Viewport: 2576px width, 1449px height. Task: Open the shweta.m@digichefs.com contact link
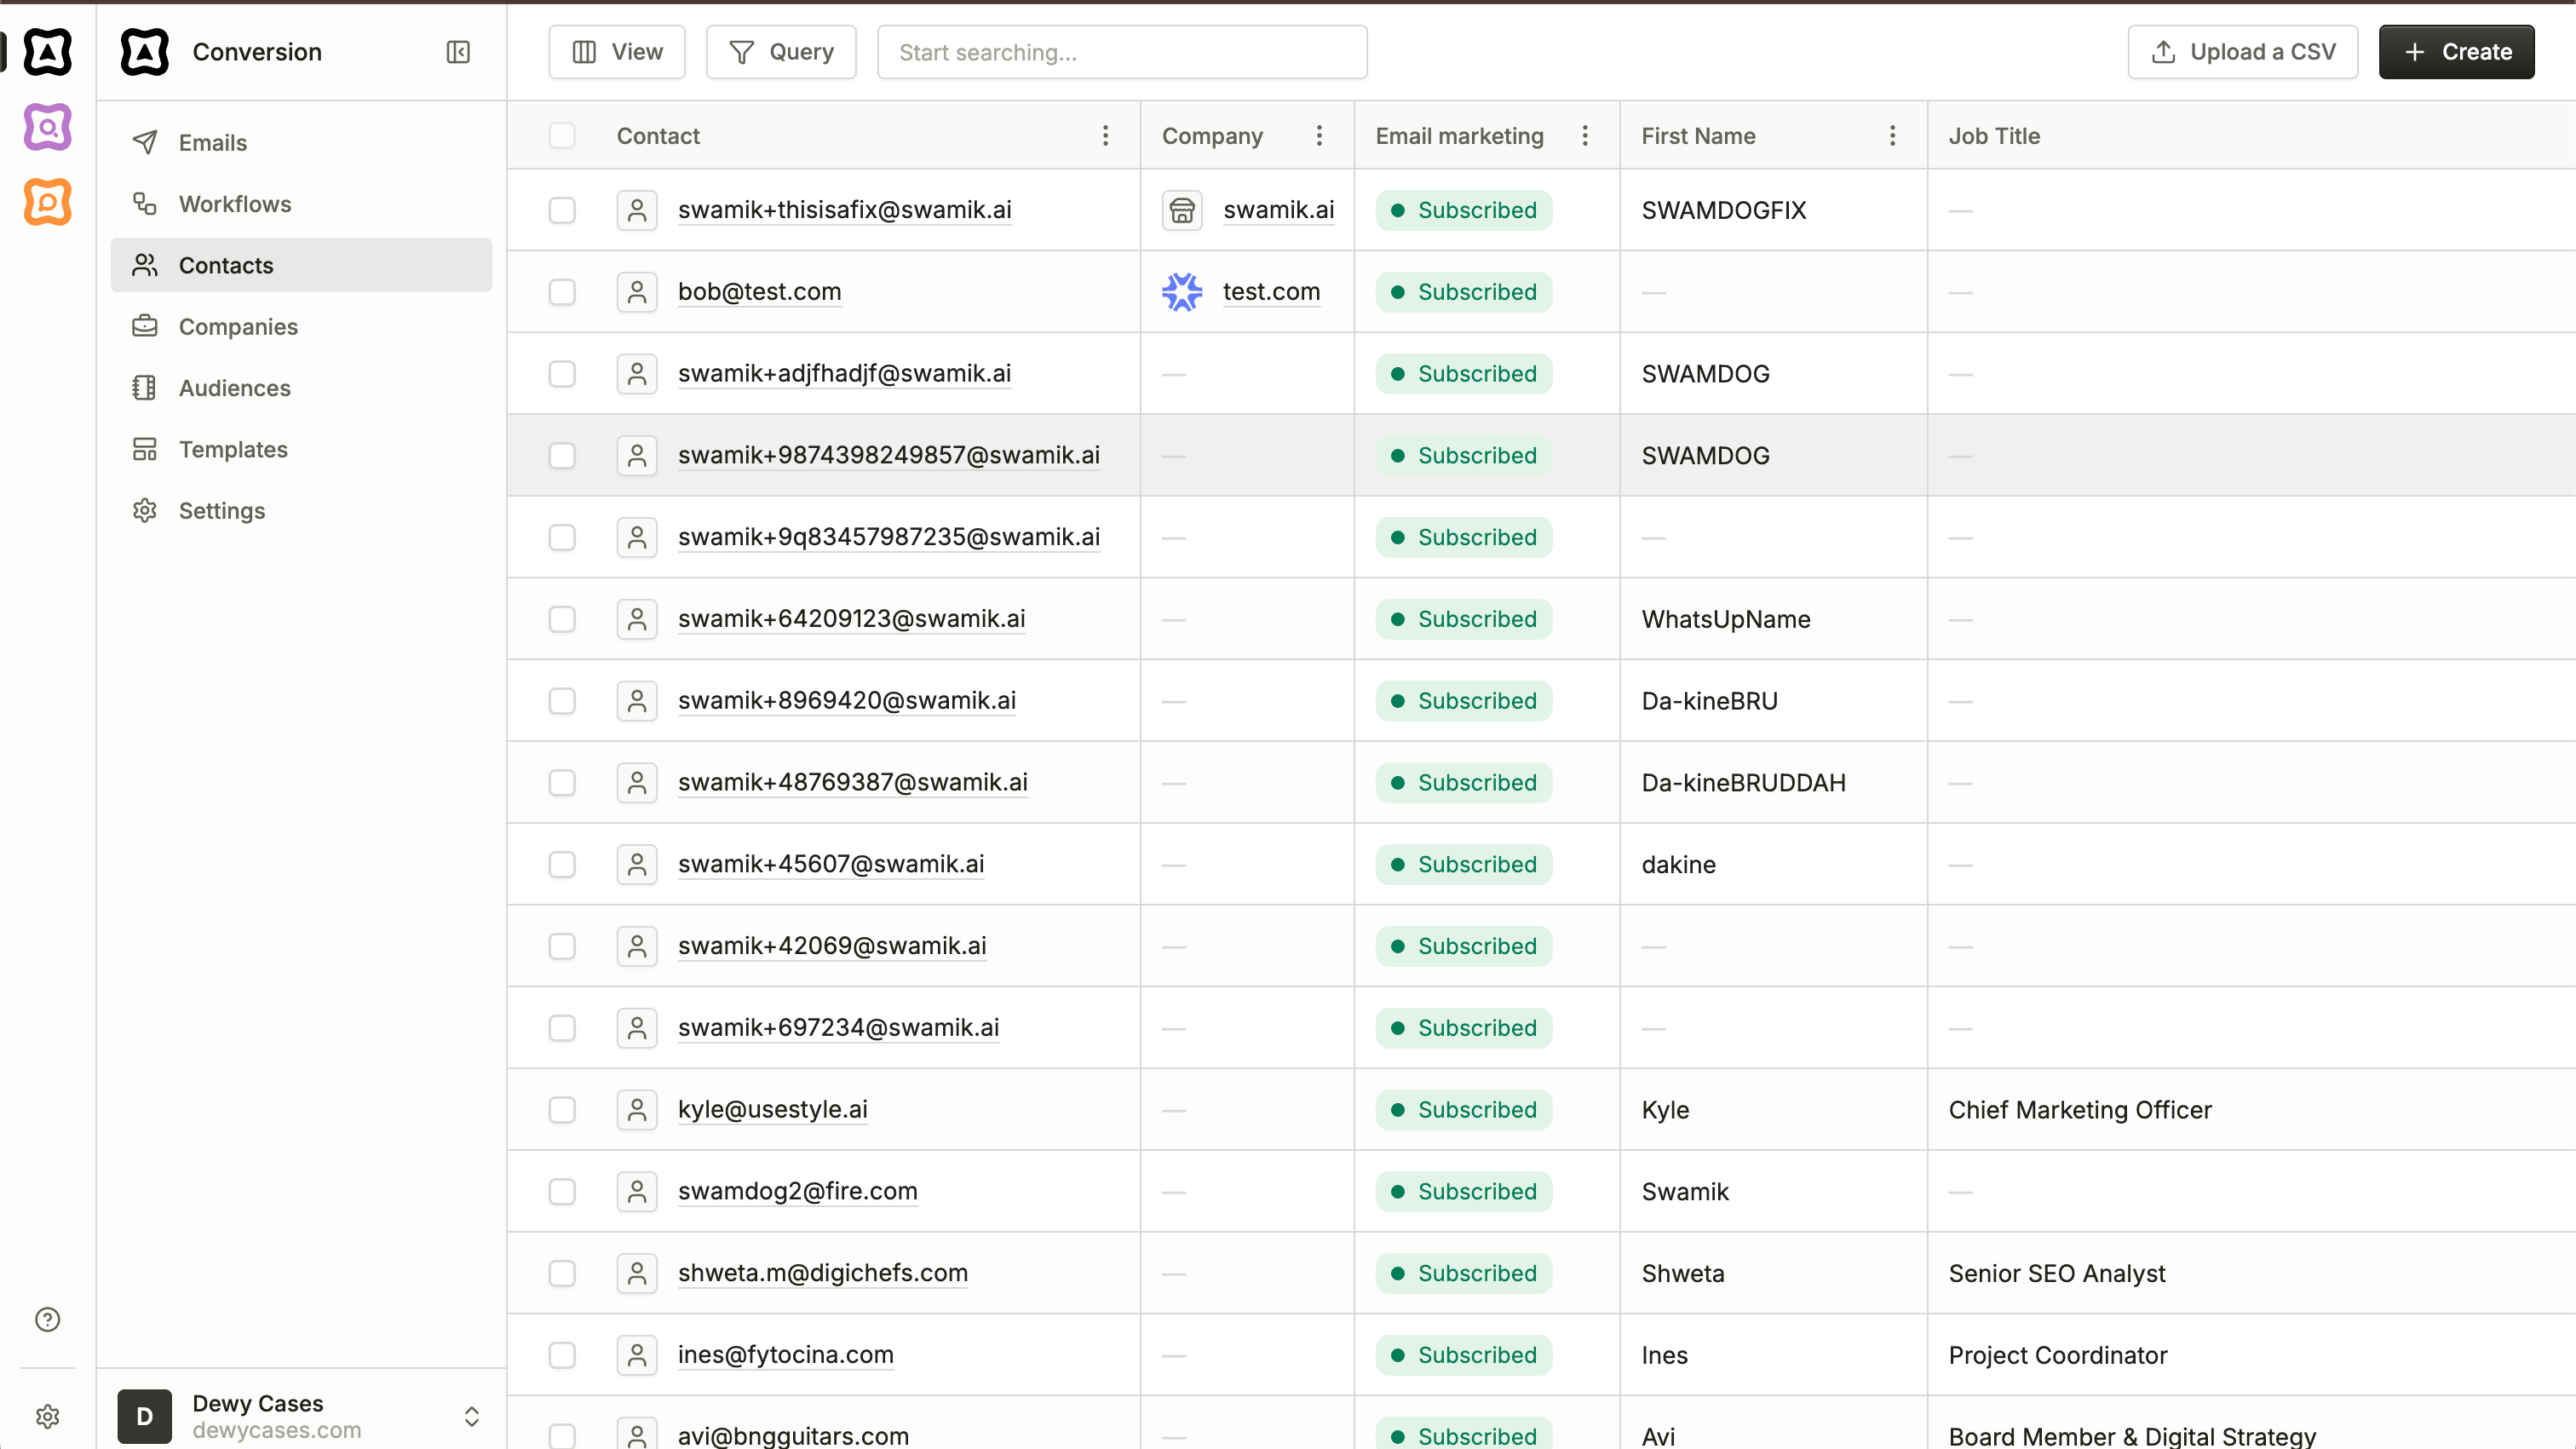point(822,1273)
